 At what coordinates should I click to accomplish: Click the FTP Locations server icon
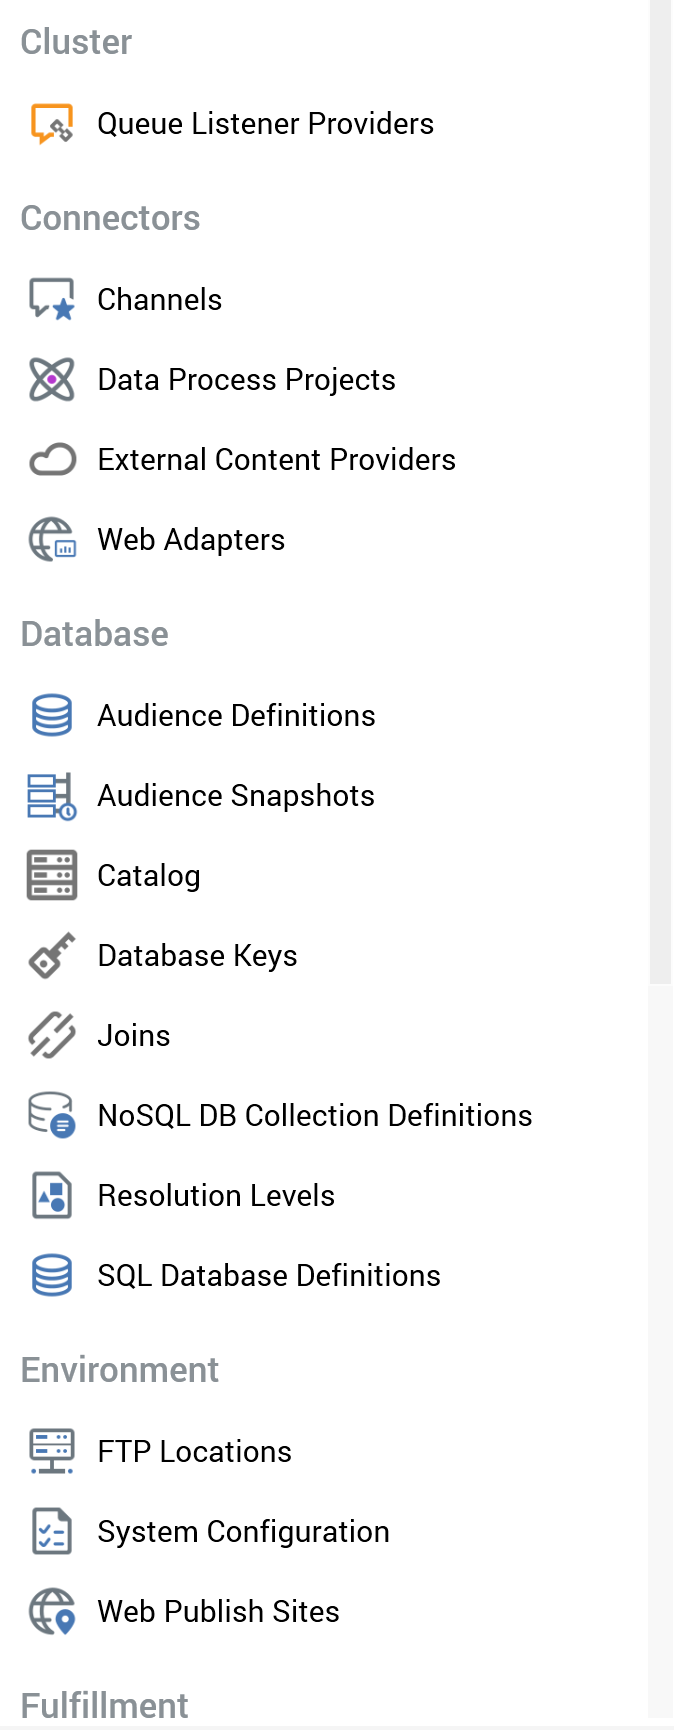[x=52, y=1452]
